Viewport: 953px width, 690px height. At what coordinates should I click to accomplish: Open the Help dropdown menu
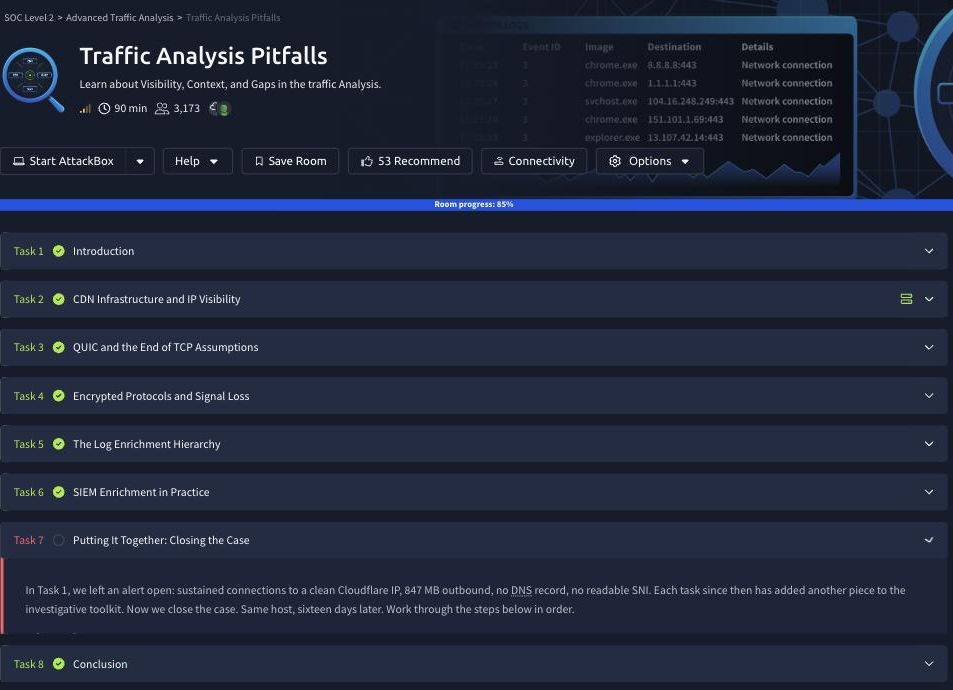pos(198,161)
